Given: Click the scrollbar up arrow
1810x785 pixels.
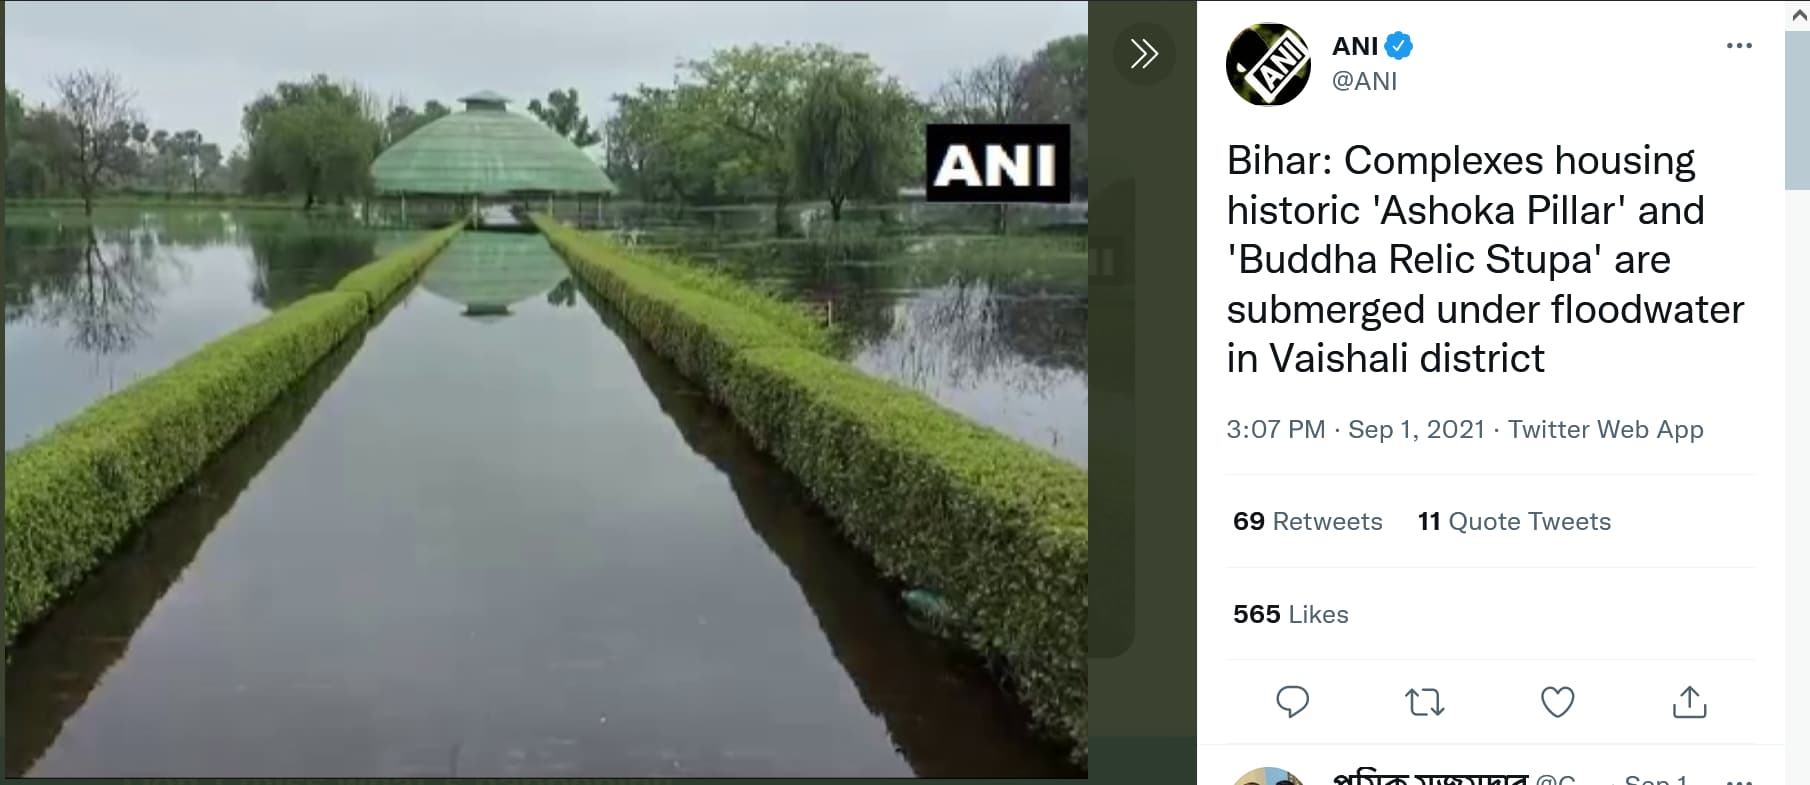Looking at the screenshot, I should click(x=1797, y=14).
